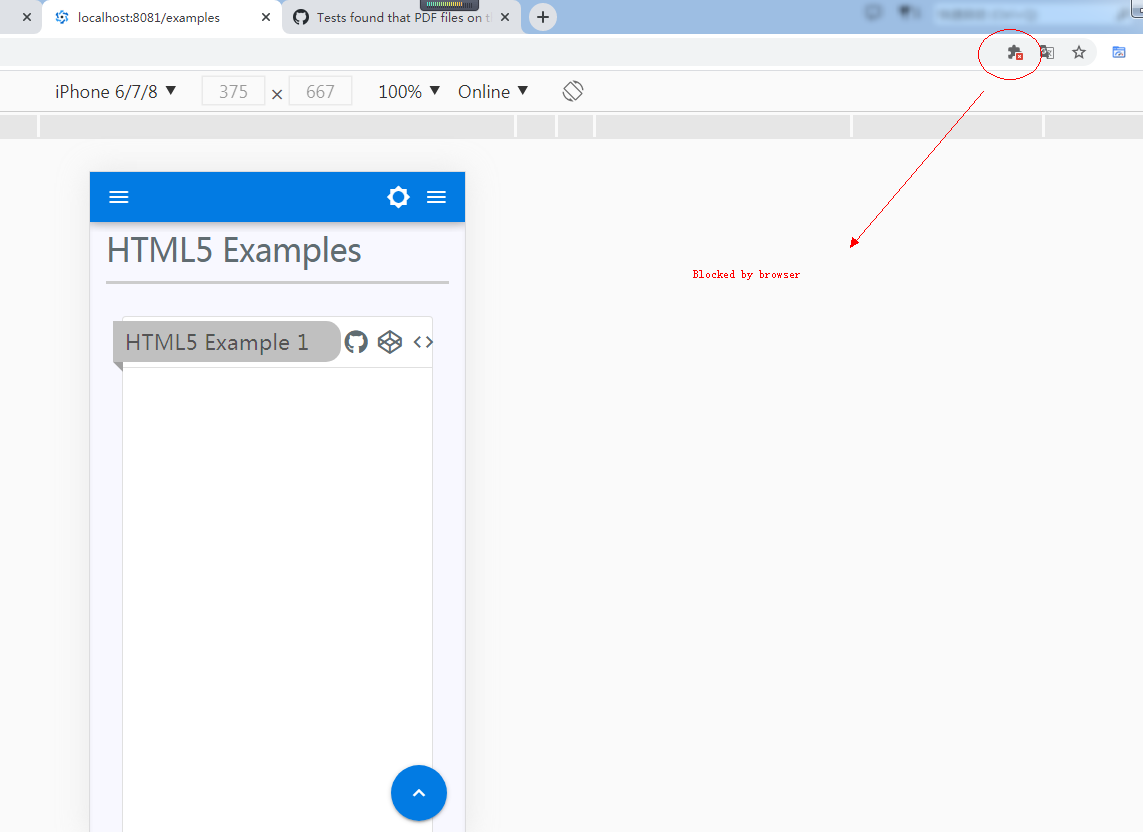Screen dimensions: 1143x832
Task: Open the GitHub repo for HTML5 Example 1
Action: click(356, 341)
